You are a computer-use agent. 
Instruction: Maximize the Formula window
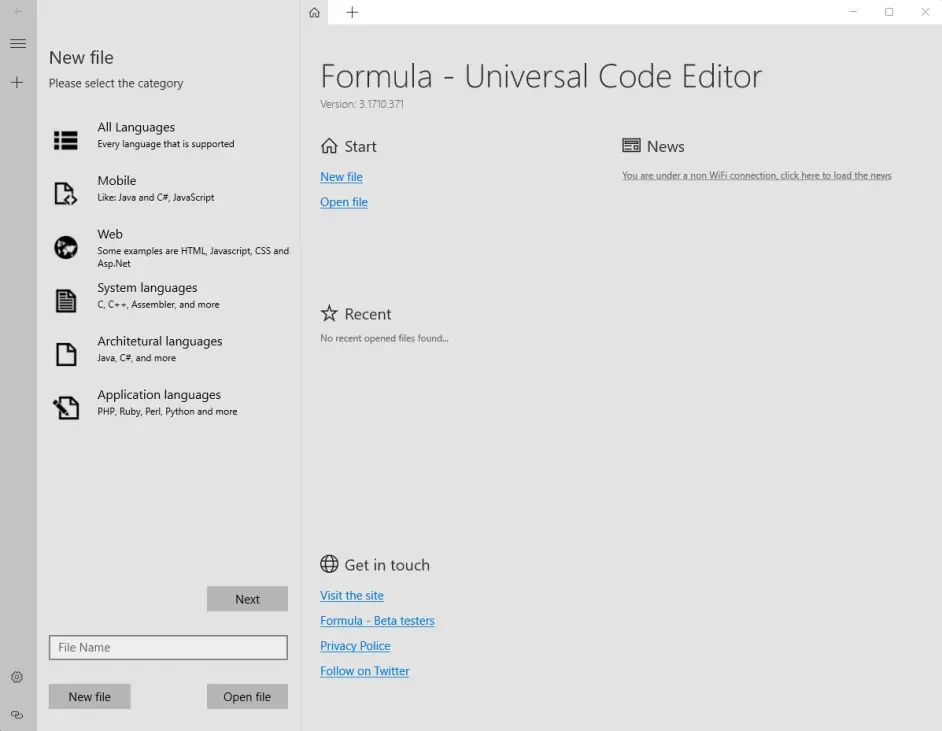tap(889, 12)
